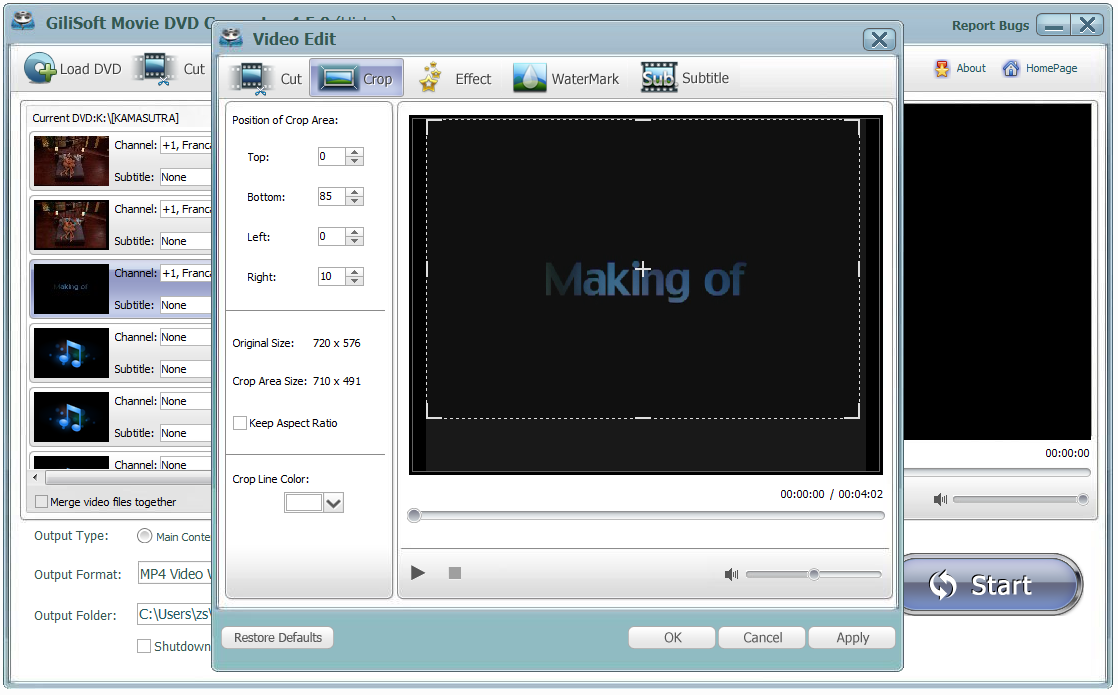Screen dimensions: 1118x695
Task: Toggle the Shutdown option
Action: pyautogui.click(x=145, y=646)
